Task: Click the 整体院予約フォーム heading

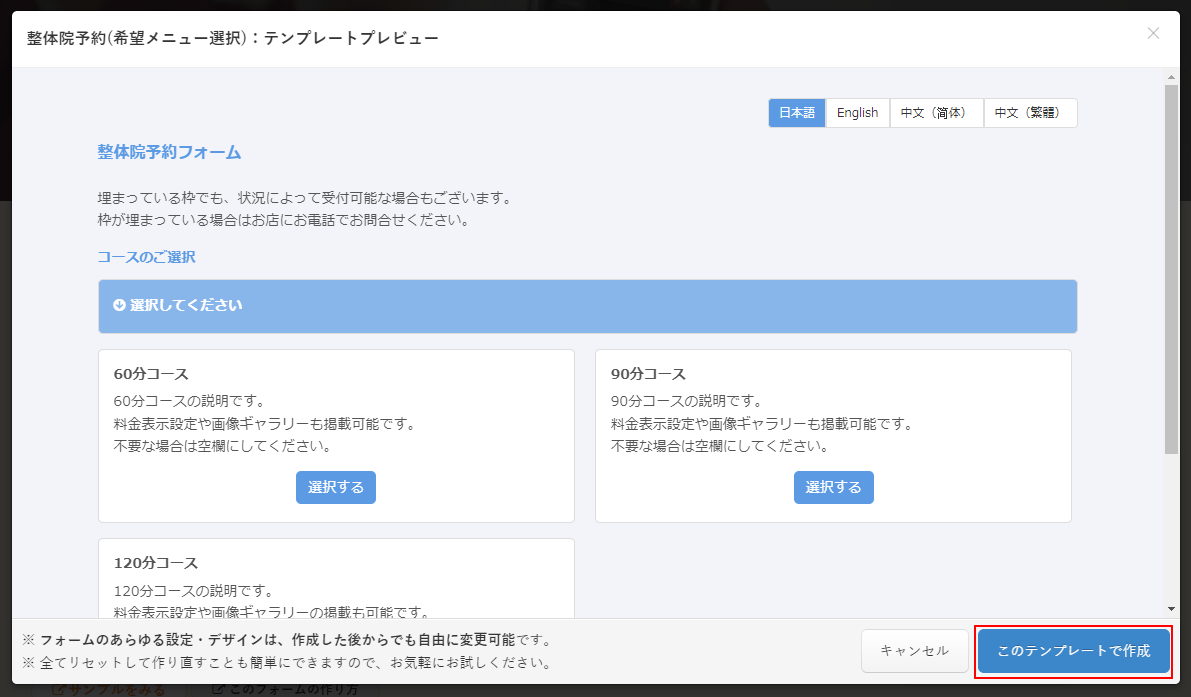Action: tap(169, 153)
